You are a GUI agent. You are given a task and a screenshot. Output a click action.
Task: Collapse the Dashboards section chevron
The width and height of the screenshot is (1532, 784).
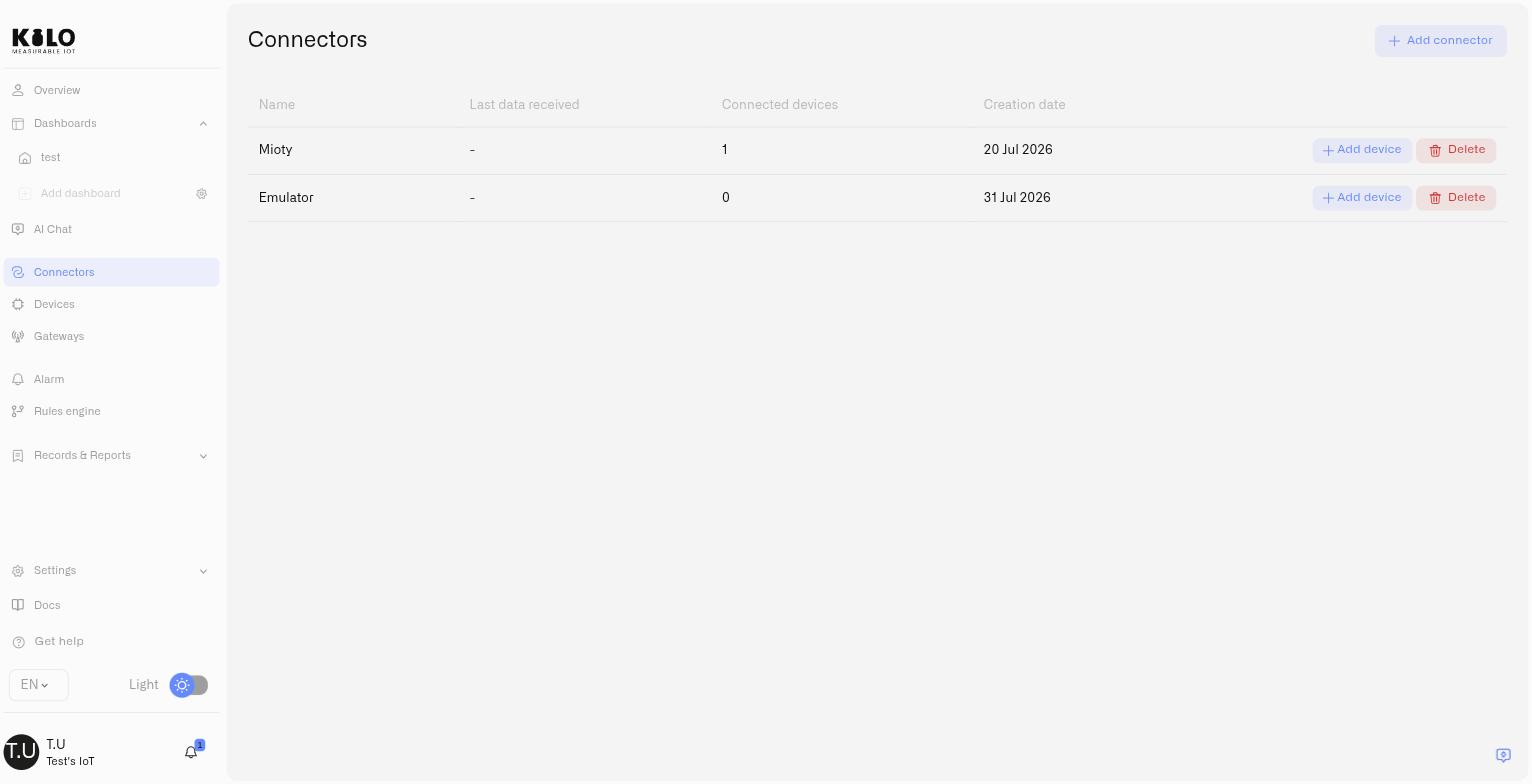click(203, 124)
